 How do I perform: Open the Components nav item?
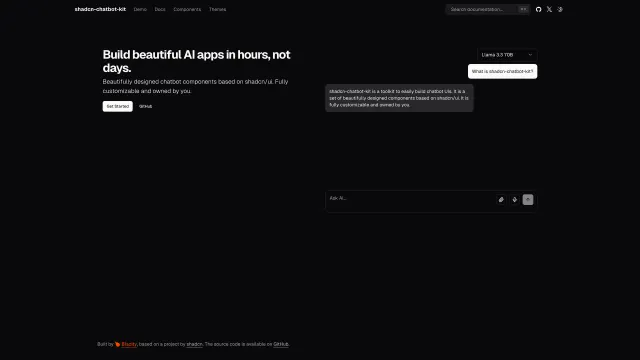click(x=187, y=9)
